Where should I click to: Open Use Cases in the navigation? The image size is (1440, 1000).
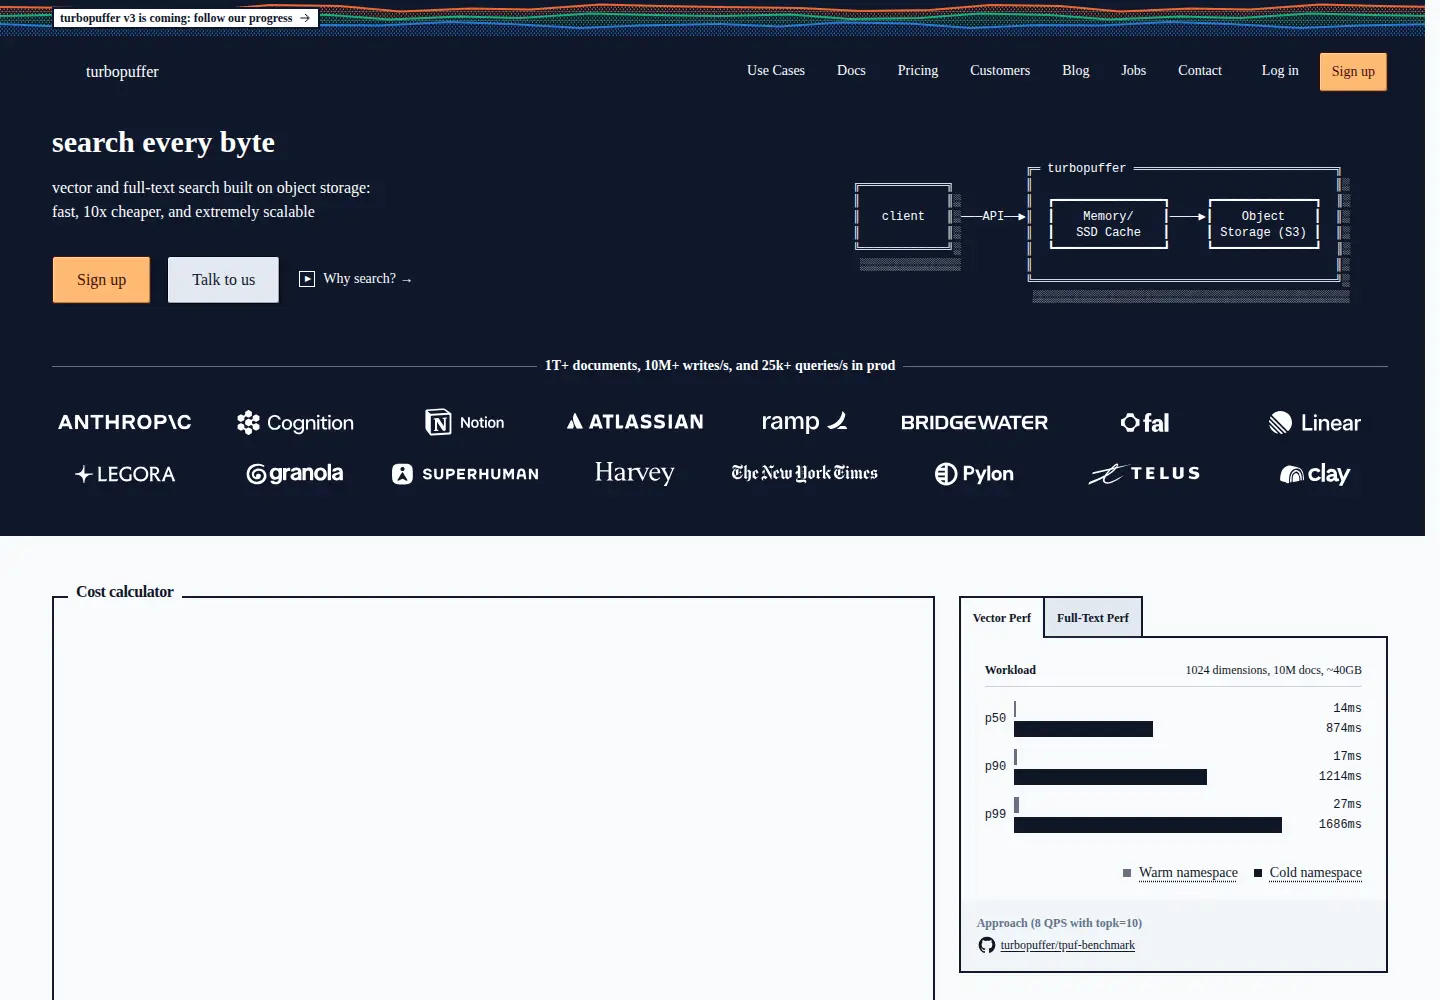click(776, 71)
